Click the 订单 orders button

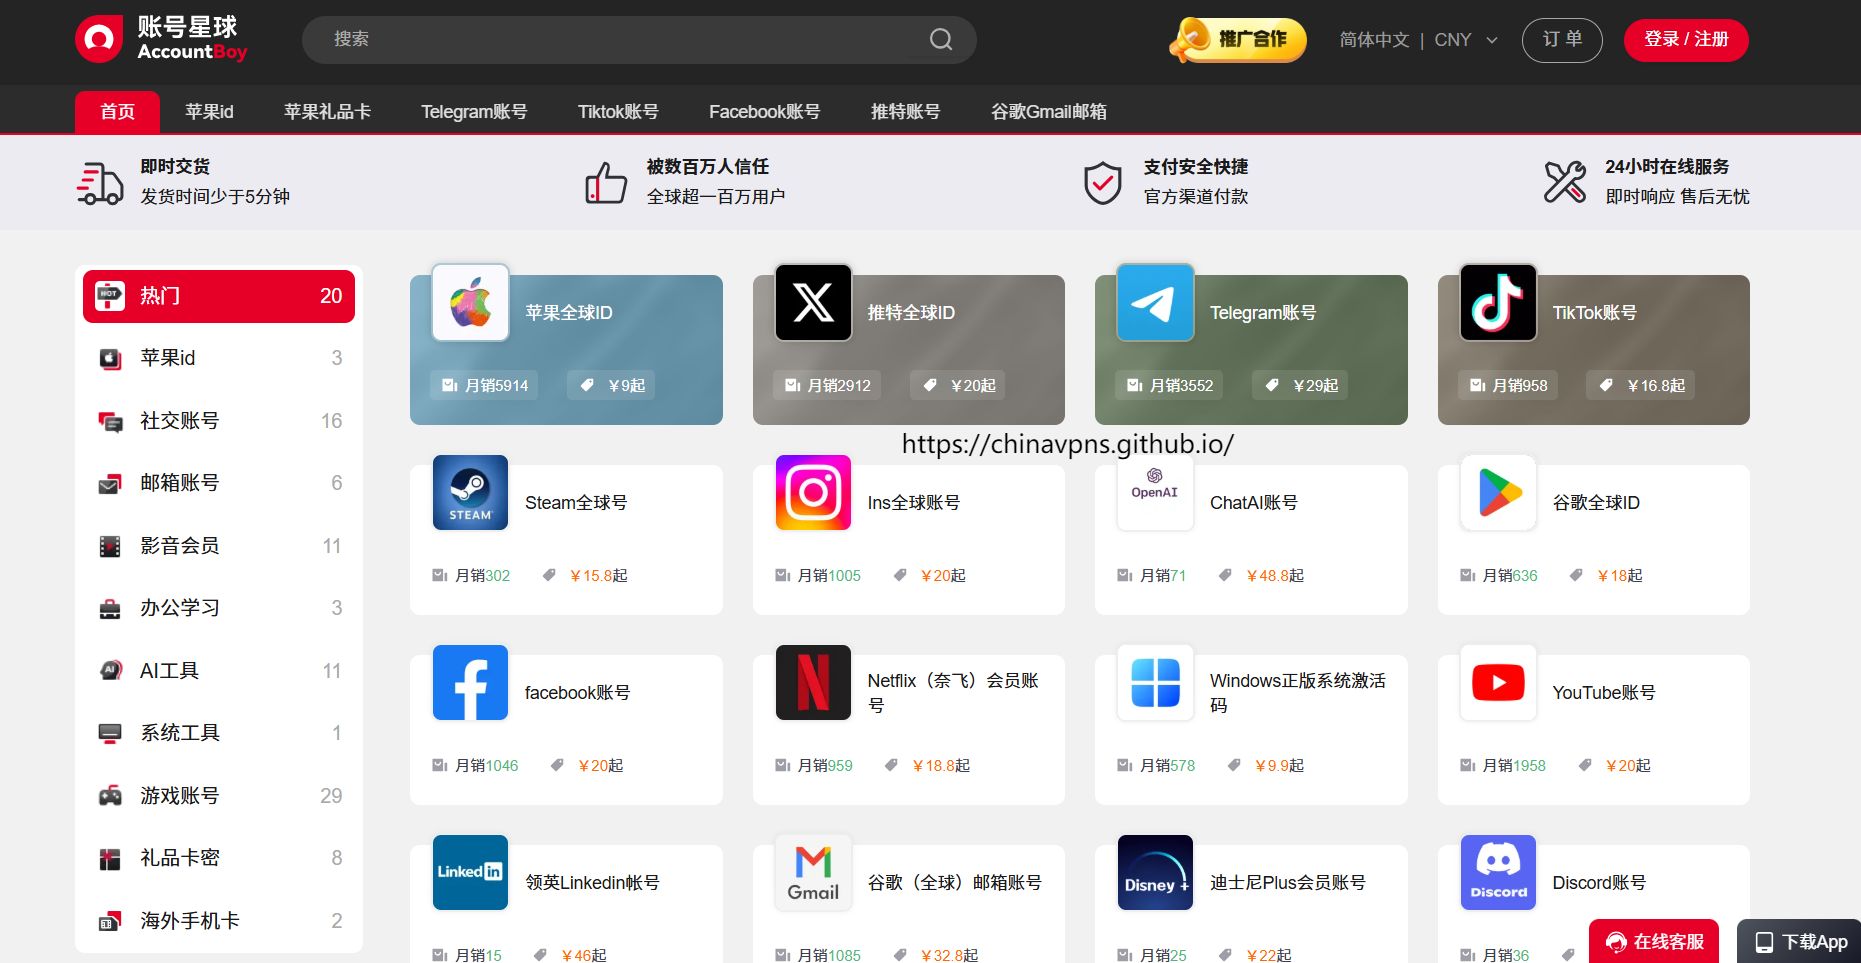pyautogui.click(x=1562, y=40)
